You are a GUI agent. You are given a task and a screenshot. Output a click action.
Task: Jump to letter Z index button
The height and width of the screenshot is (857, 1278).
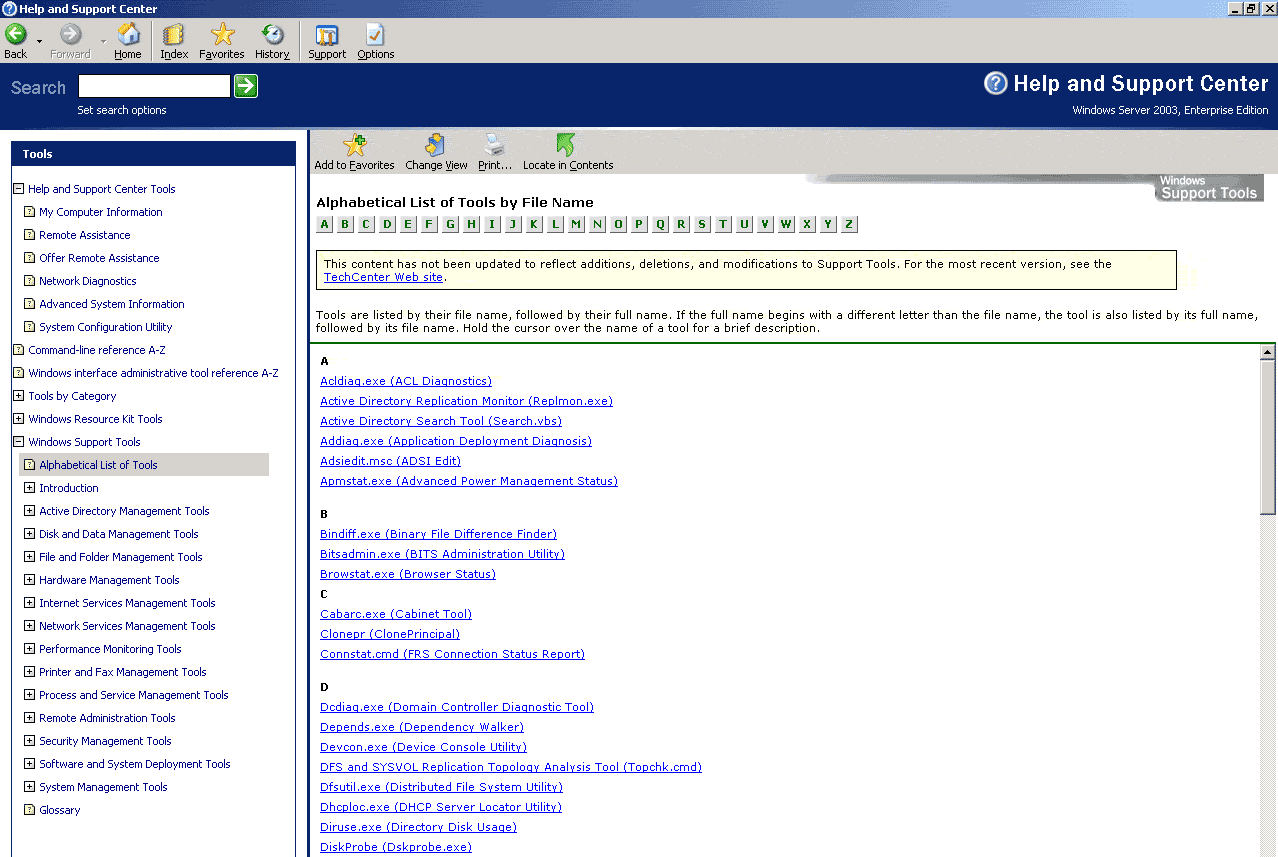(x=849, y=224)
